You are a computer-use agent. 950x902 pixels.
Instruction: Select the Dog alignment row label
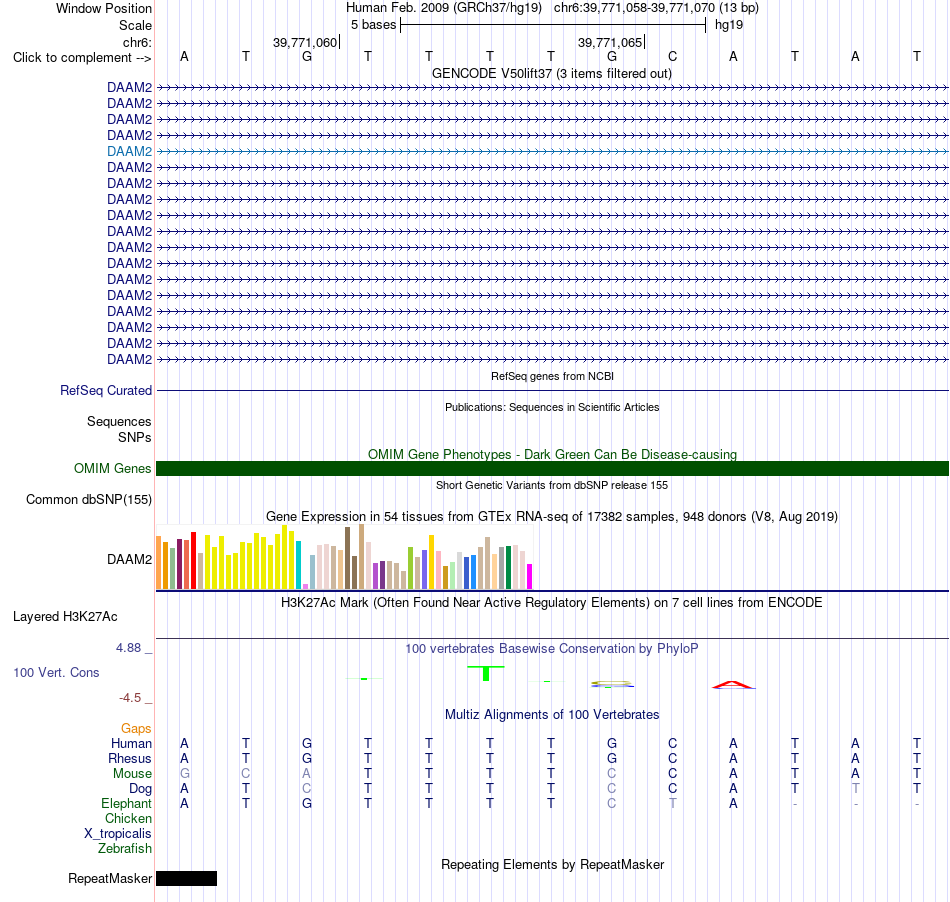pyautogui.click(x=140, y=789)
